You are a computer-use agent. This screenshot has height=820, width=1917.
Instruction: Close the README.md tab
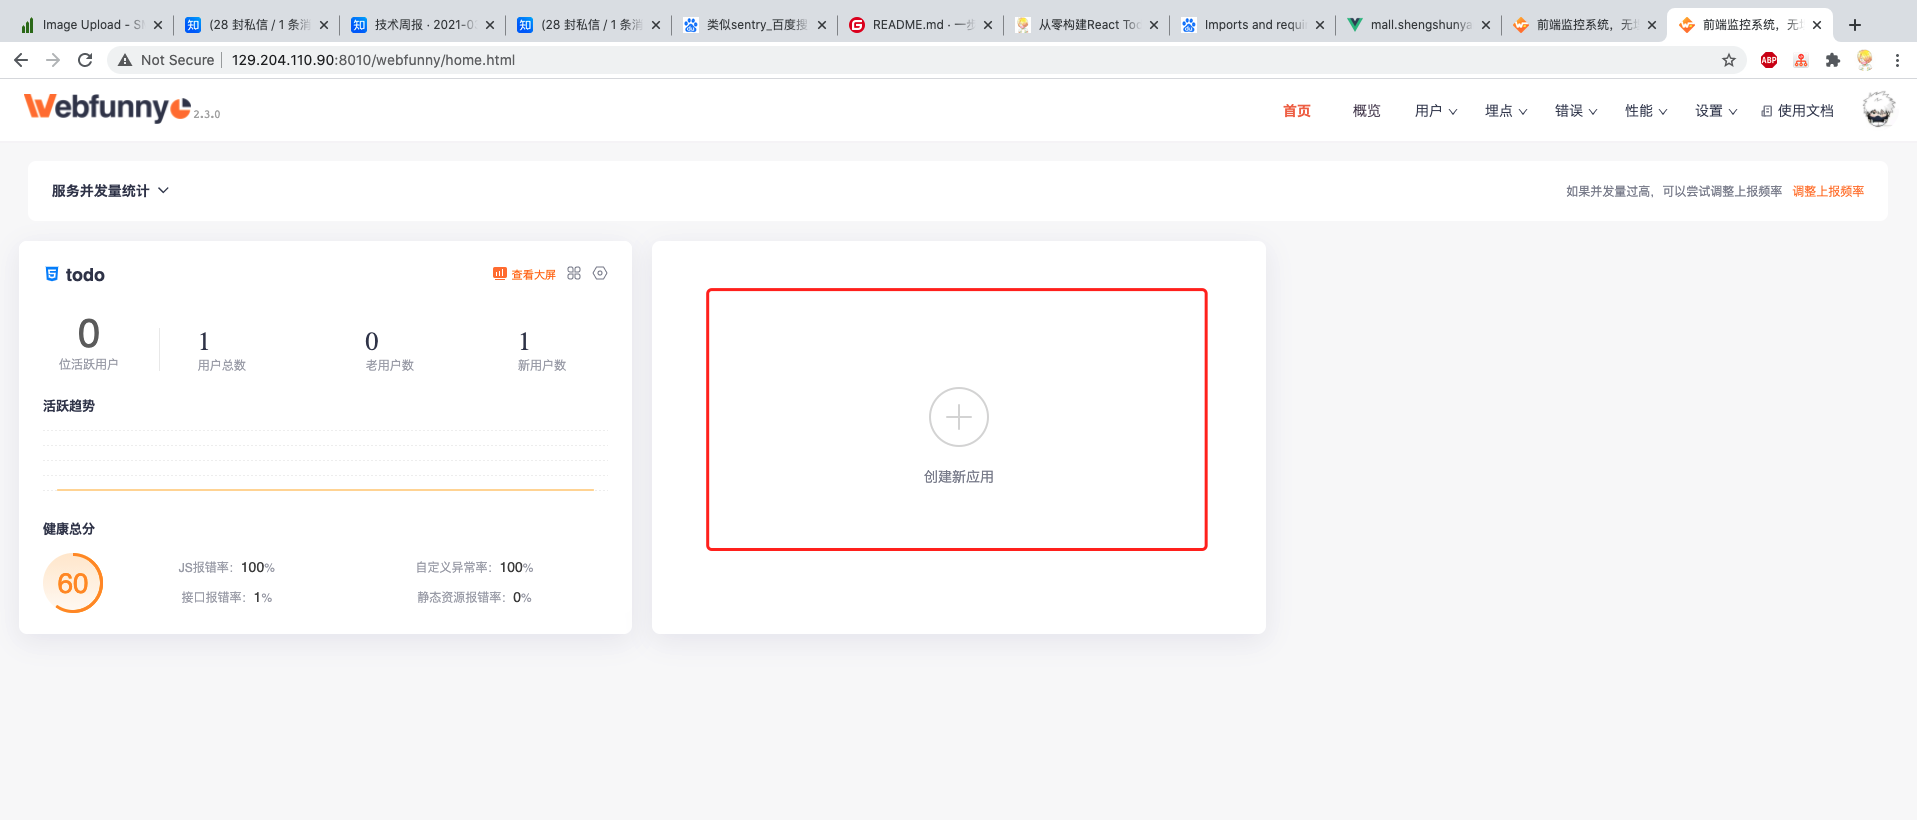click(x=988, y=25)
